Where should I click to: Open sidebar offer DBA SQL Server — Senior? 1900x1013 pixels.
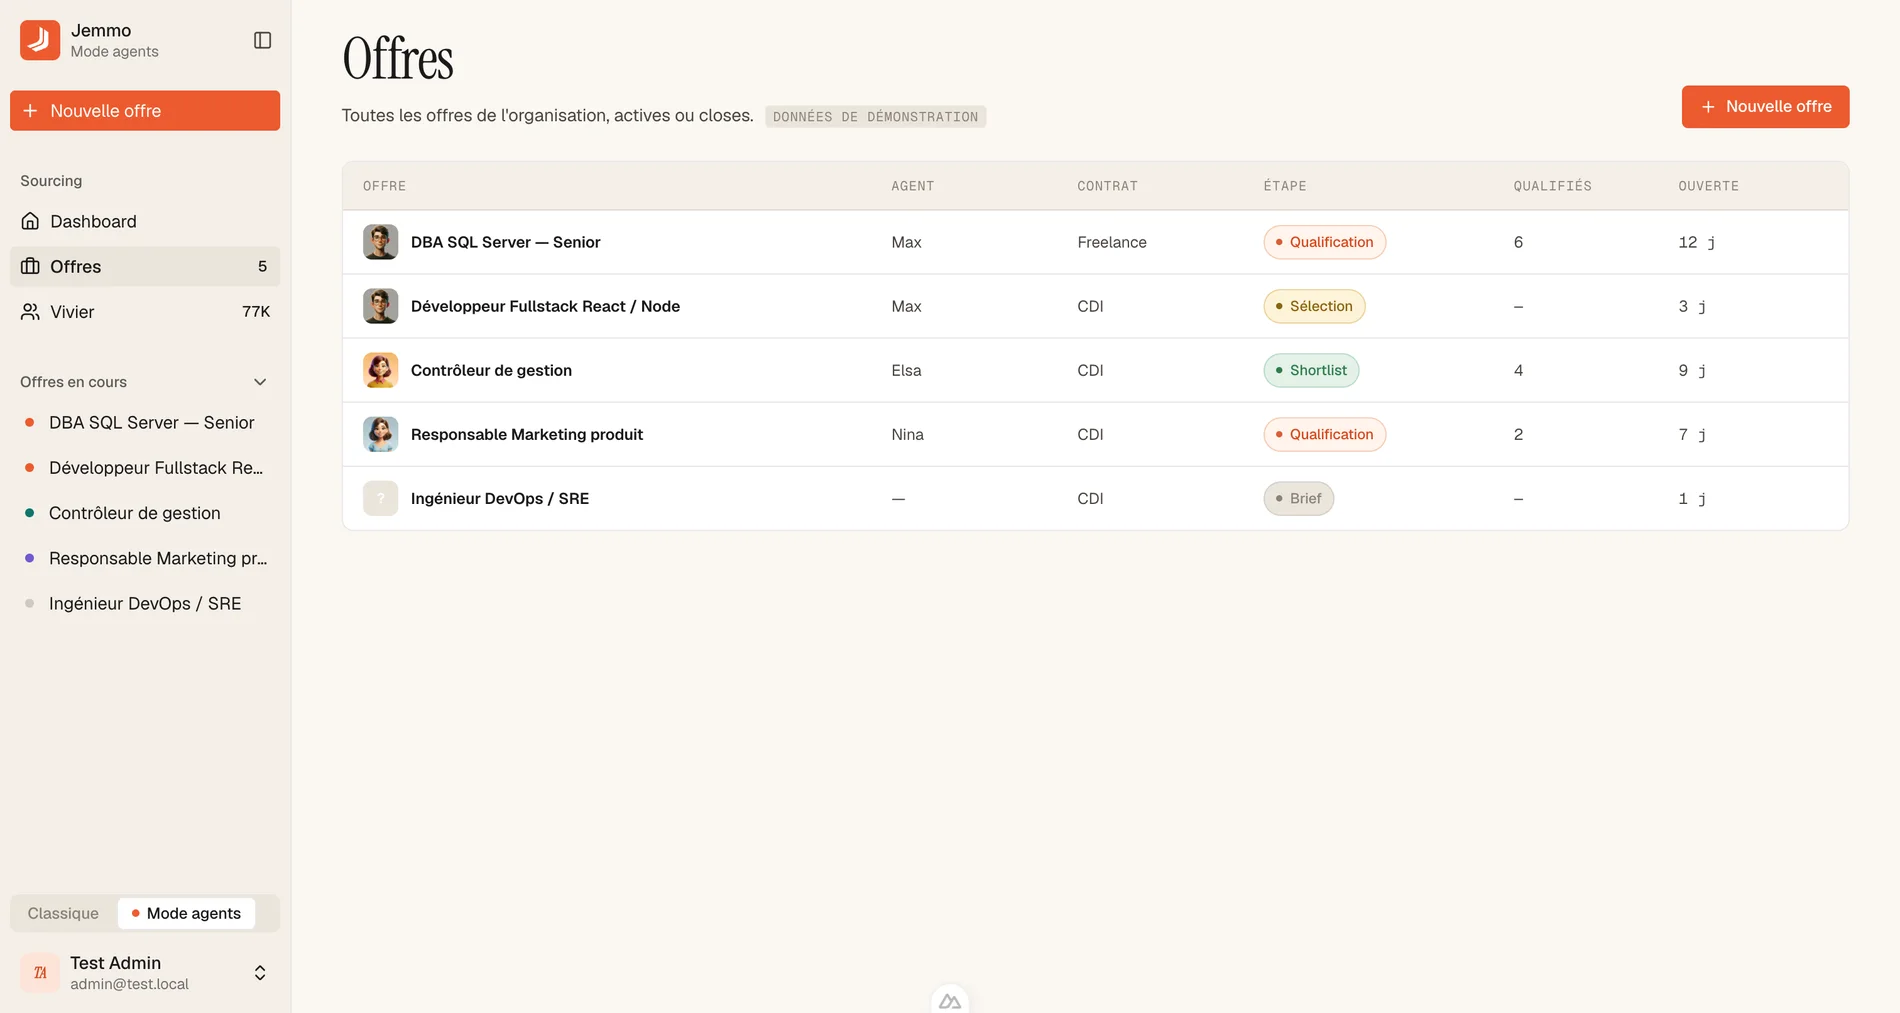click(x=145, y=422)
